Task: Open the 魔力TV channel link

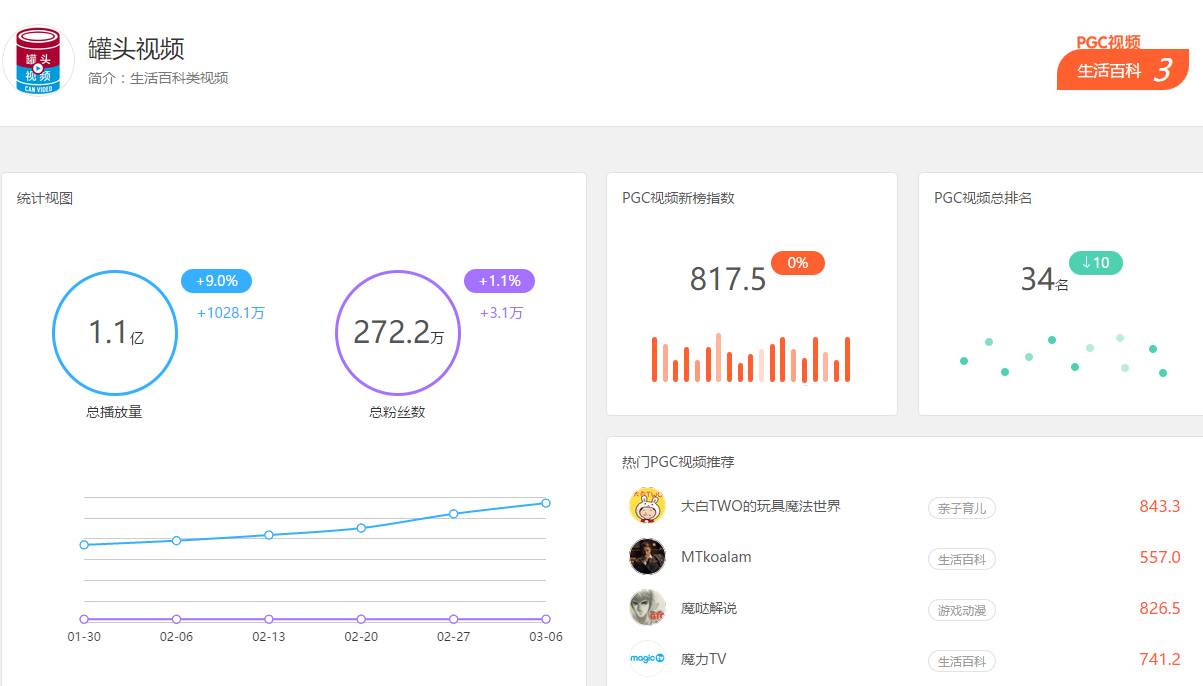Action: point(703,659)
